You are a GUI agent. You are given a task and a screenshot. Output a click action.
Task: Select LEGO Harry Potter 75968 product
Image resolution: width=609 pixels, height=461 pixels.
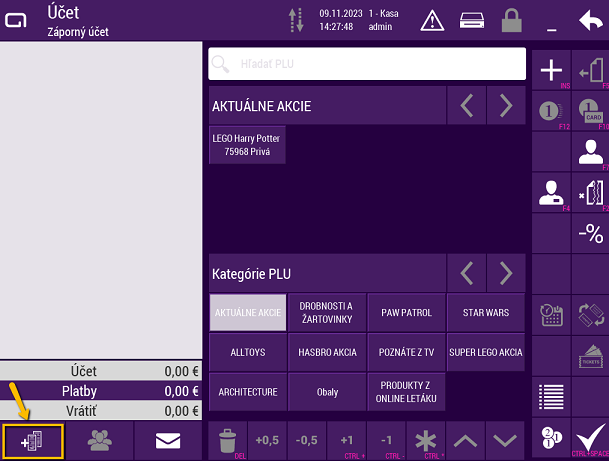point(247,144)
